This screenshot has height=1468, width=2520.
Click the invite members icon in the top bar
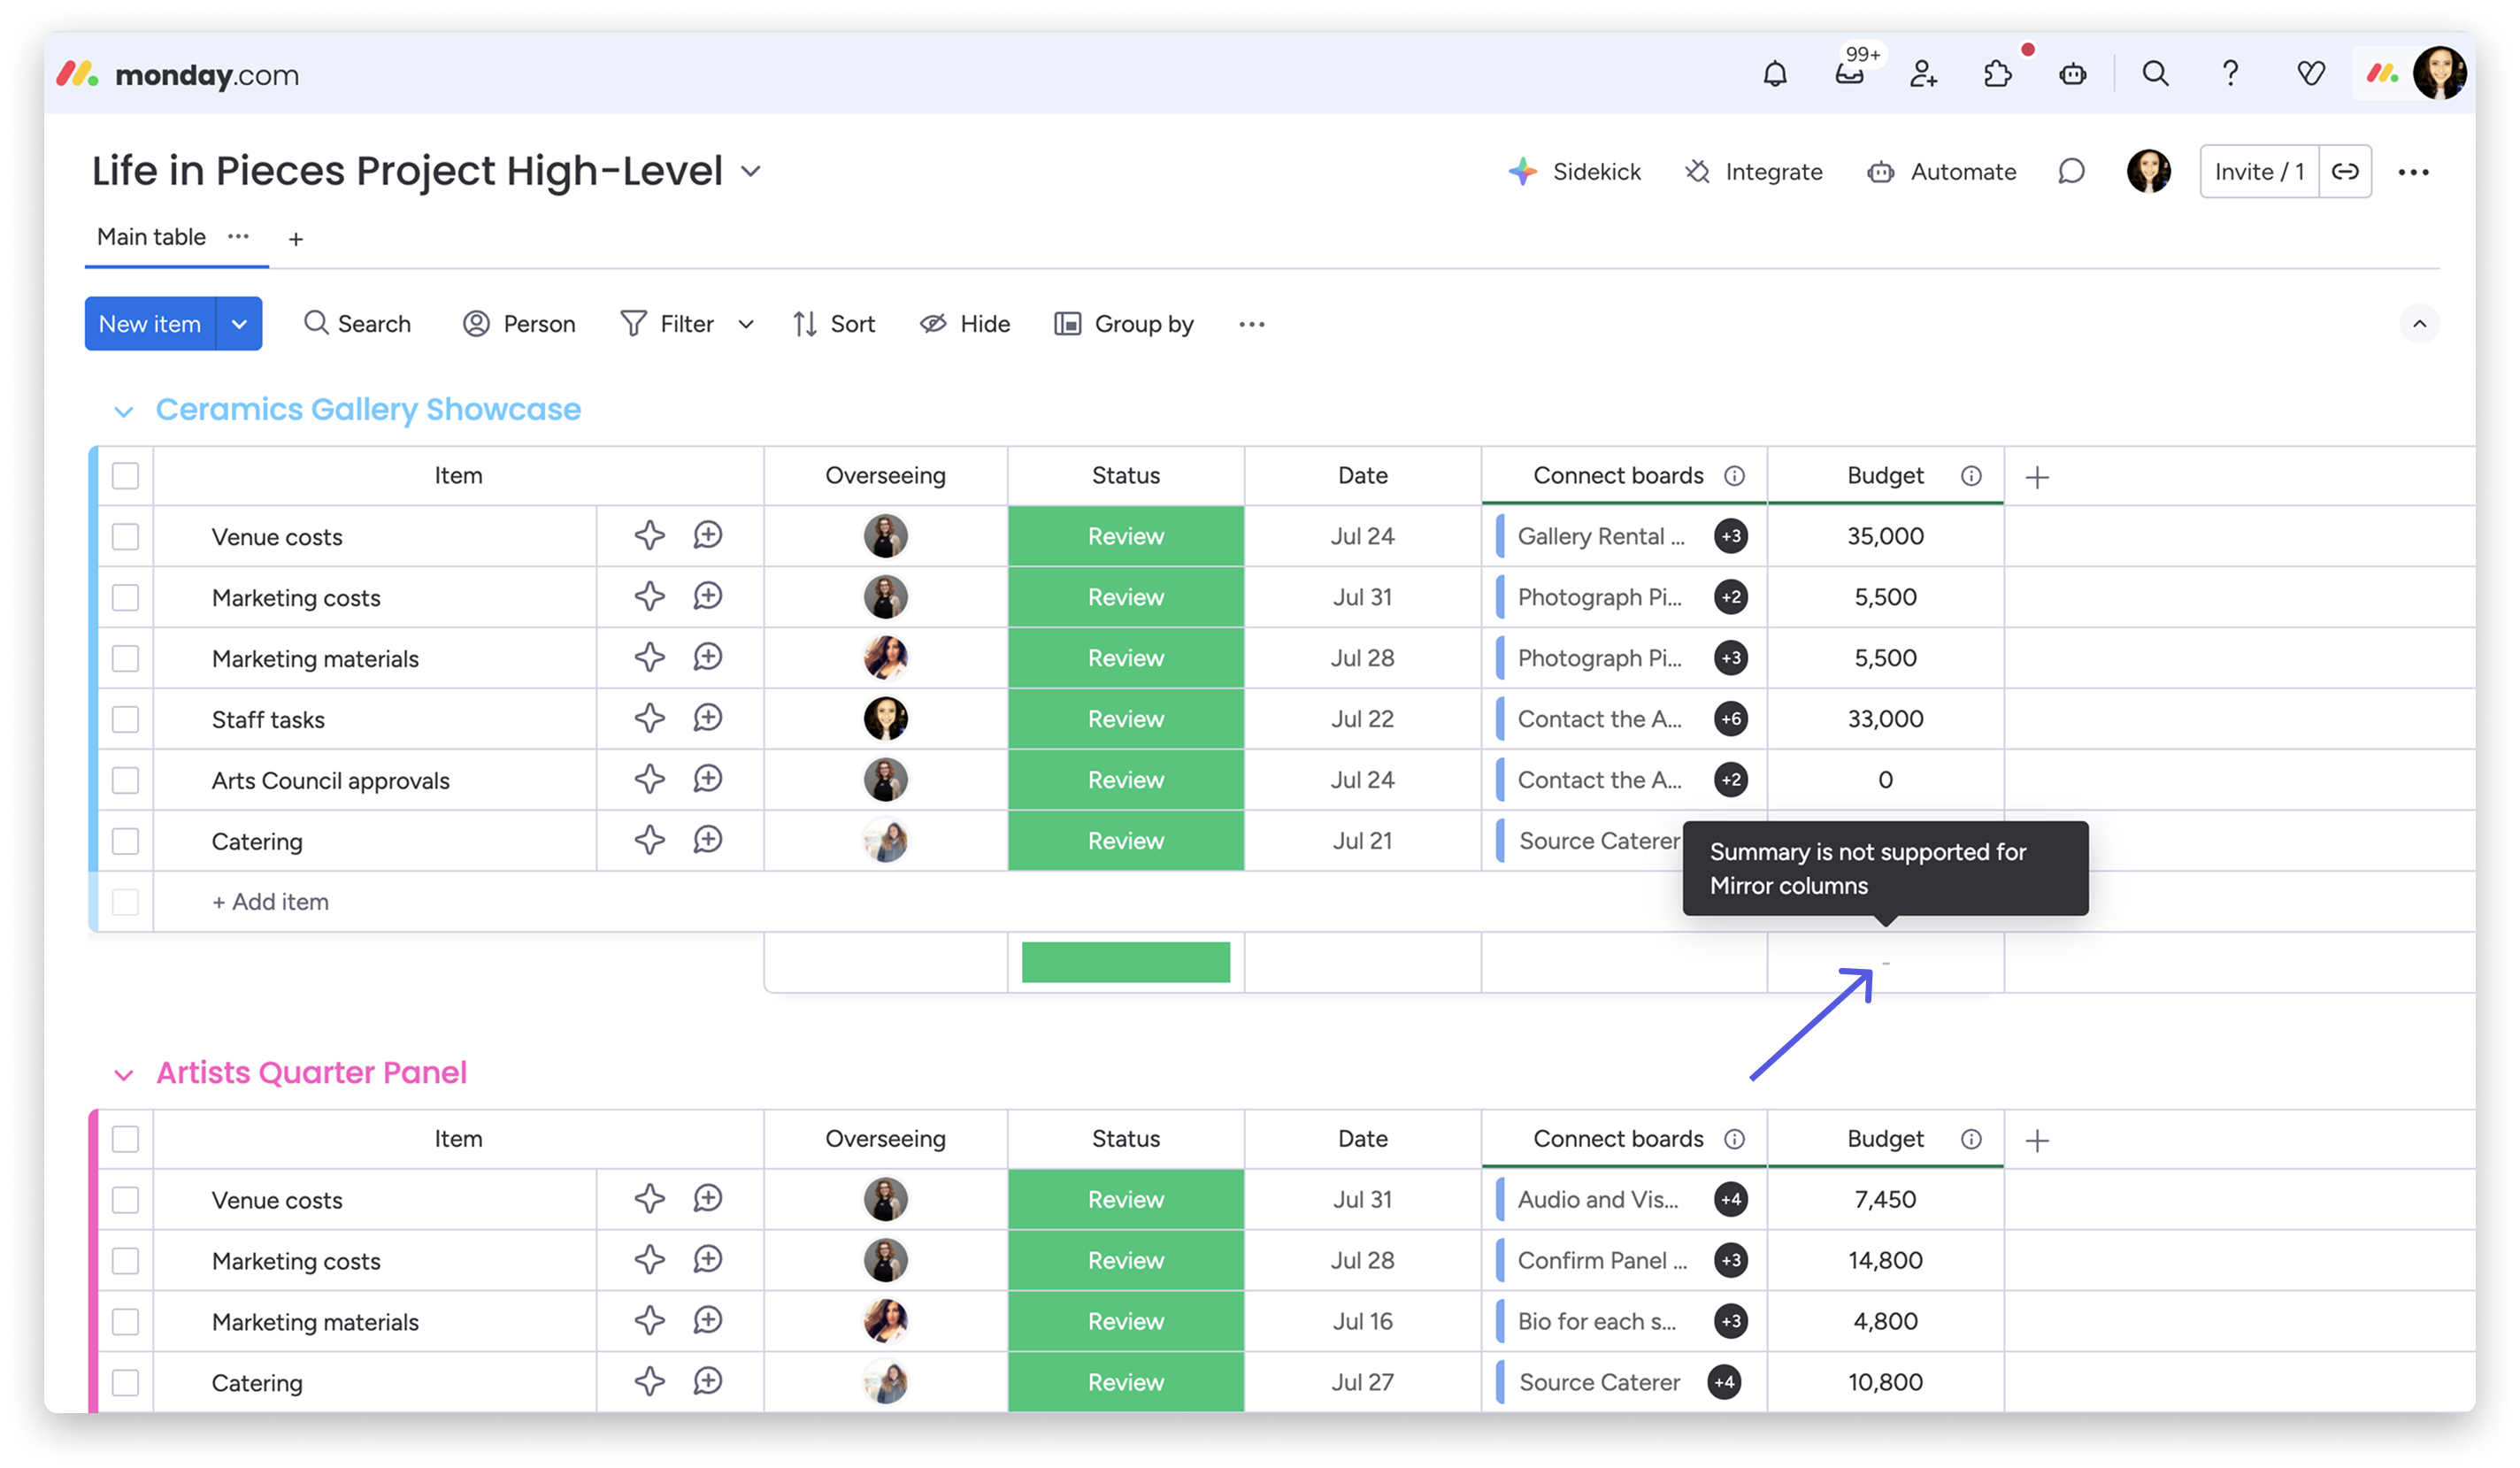pos(1923,74)
